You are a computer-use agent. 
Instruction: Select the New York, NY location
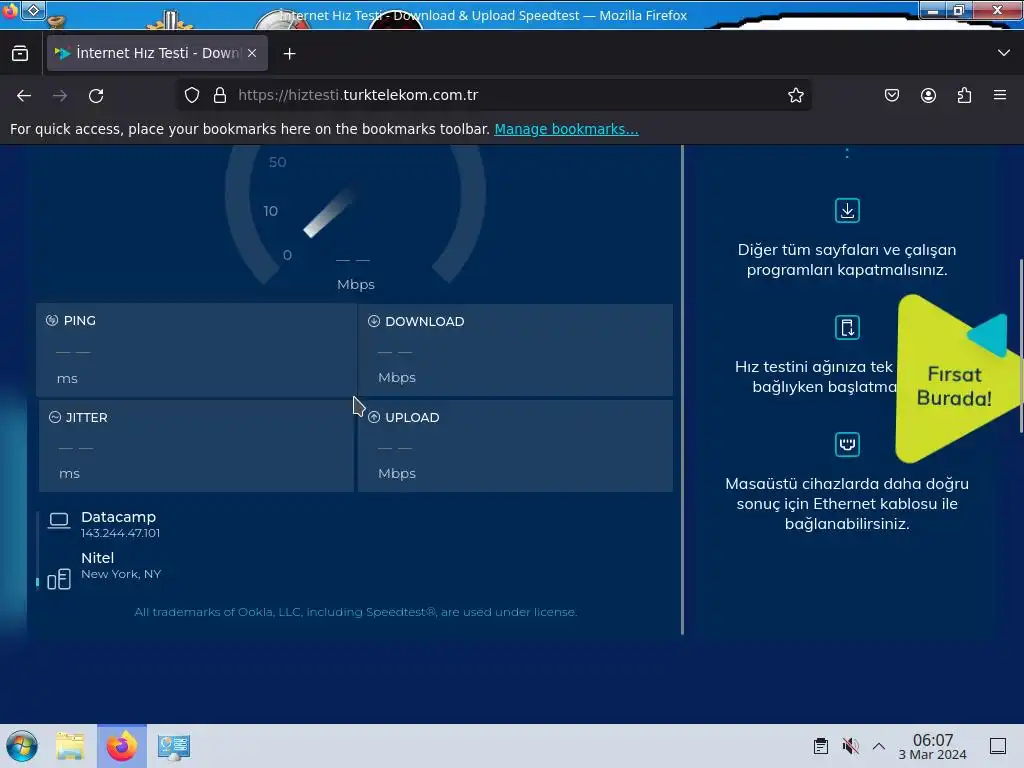pyautogui.click(x=121, y=574)
